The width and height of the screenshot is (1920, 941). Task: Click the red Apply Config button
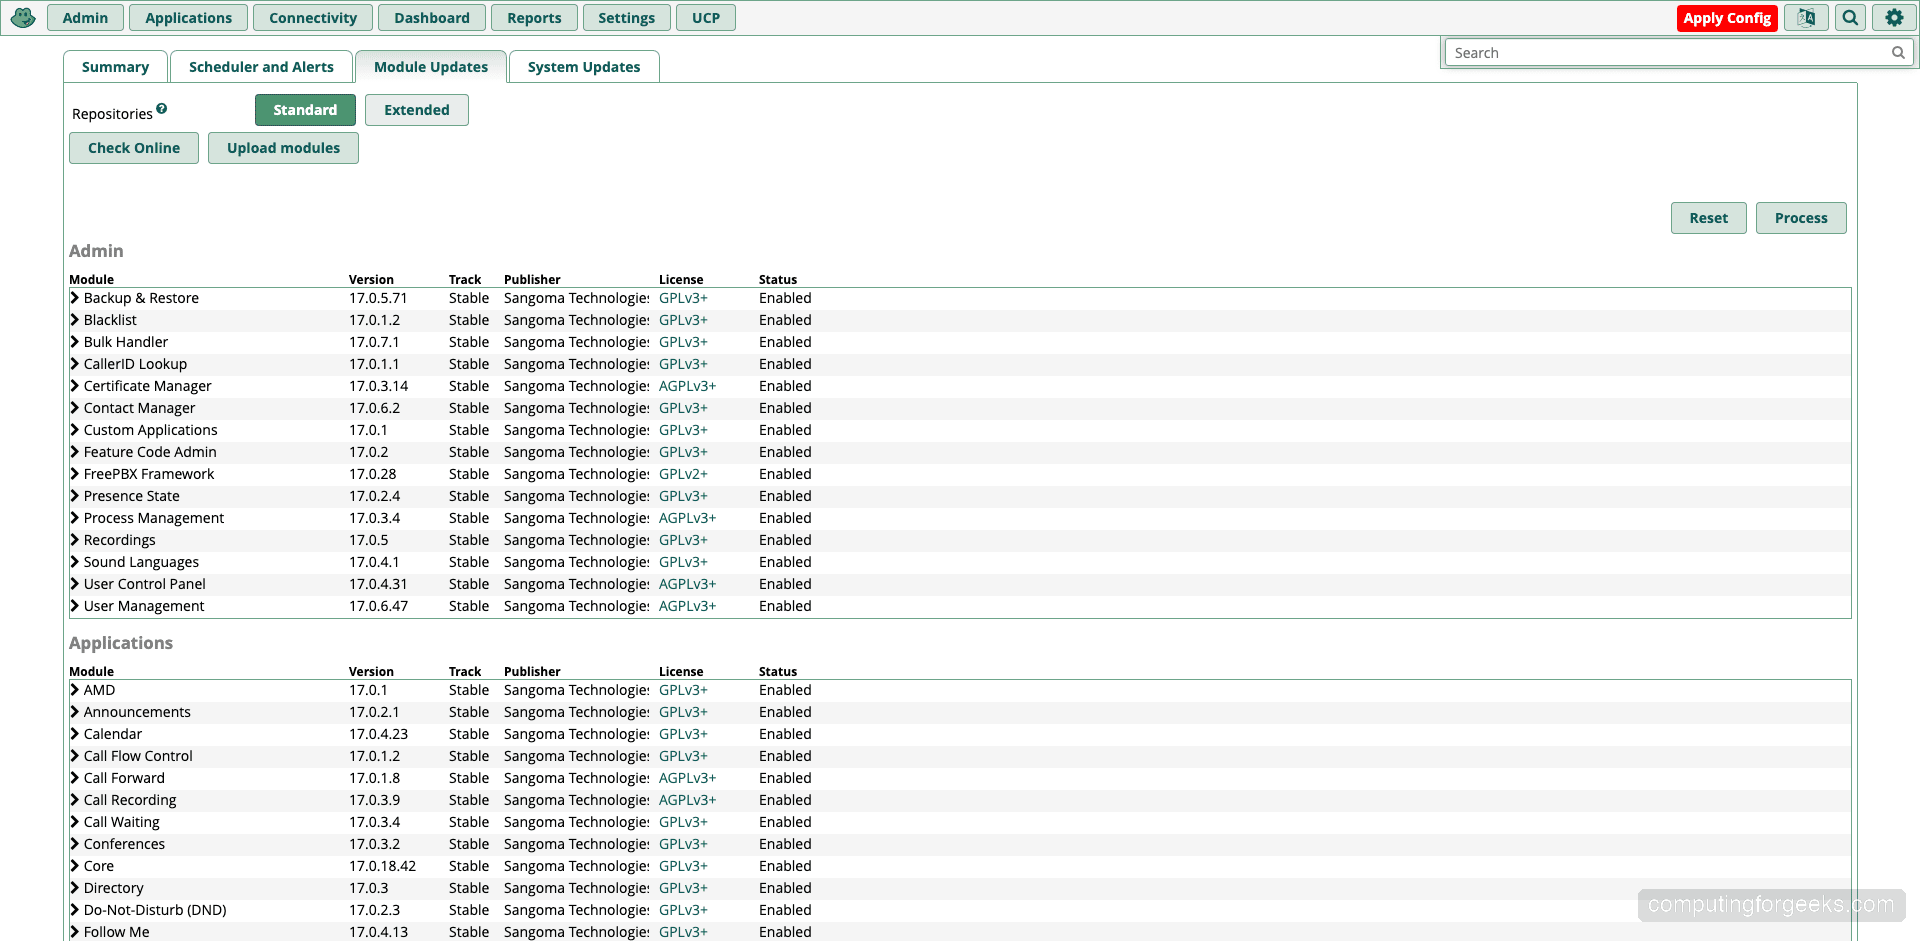(x=1726, y=18)
